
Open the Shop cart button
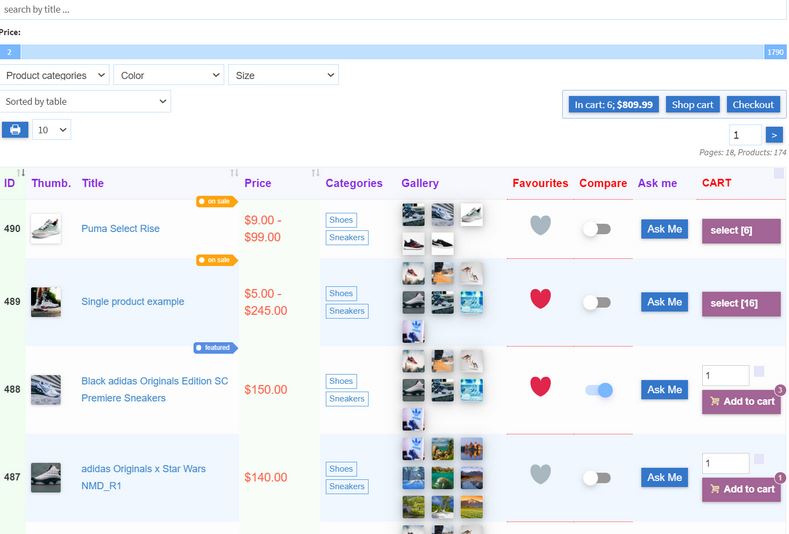click(692, 105)
